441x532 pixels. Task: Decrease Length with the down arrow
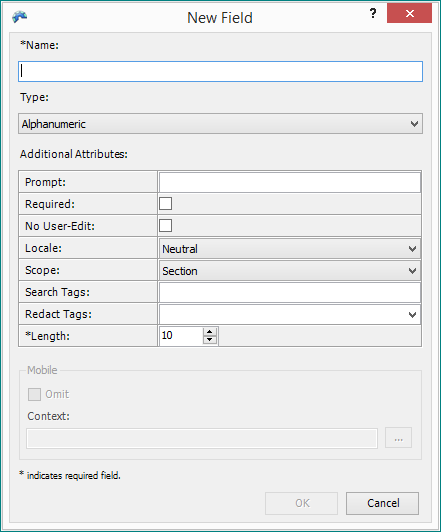pos(210,340)
